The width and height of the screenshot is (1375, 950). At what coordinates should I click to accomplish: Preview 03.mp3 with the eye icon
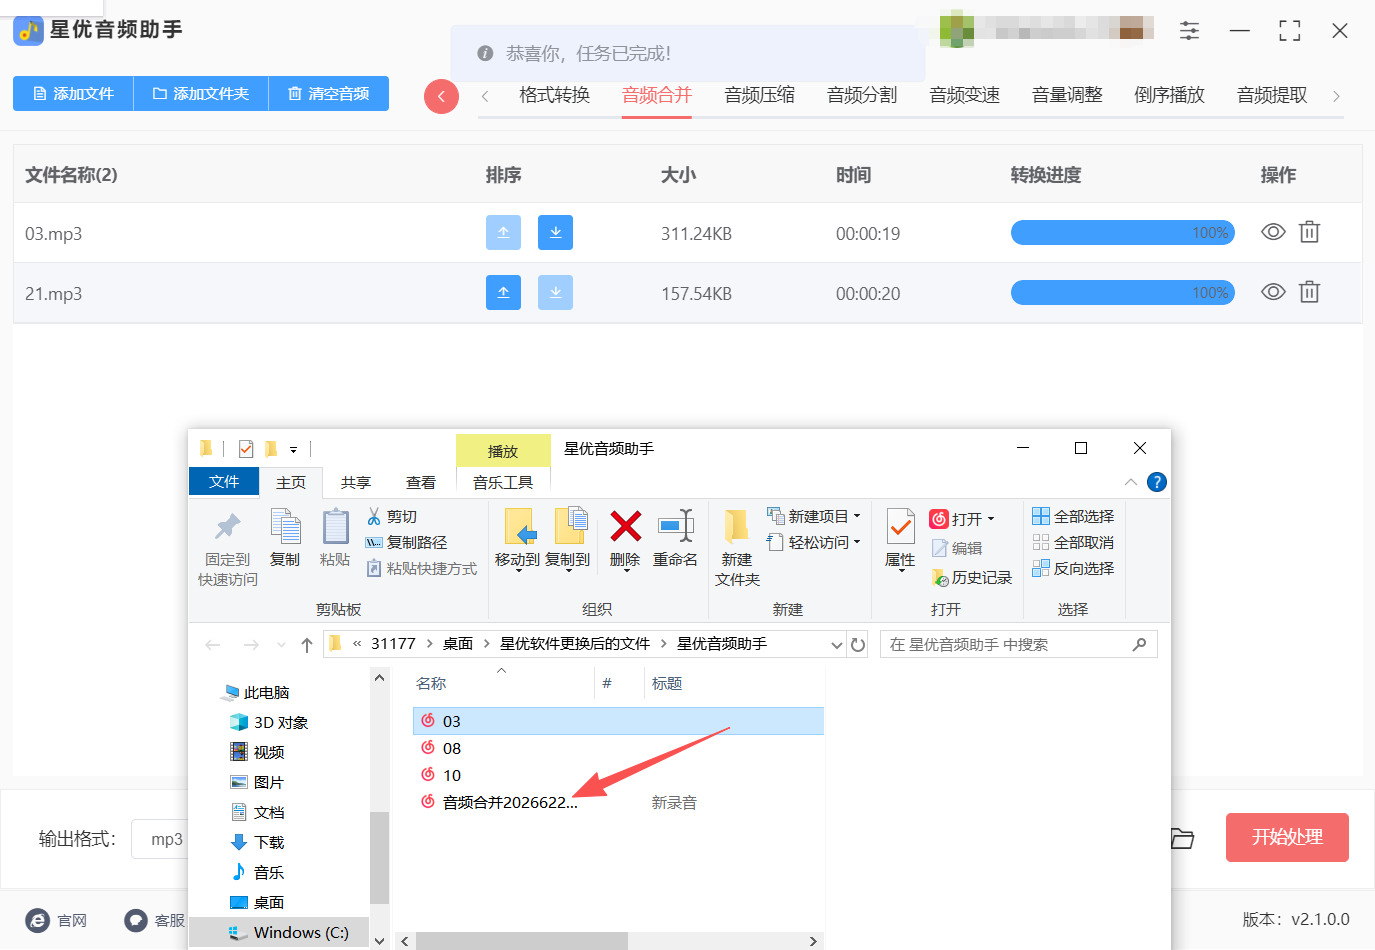(x=1273, y=232)
